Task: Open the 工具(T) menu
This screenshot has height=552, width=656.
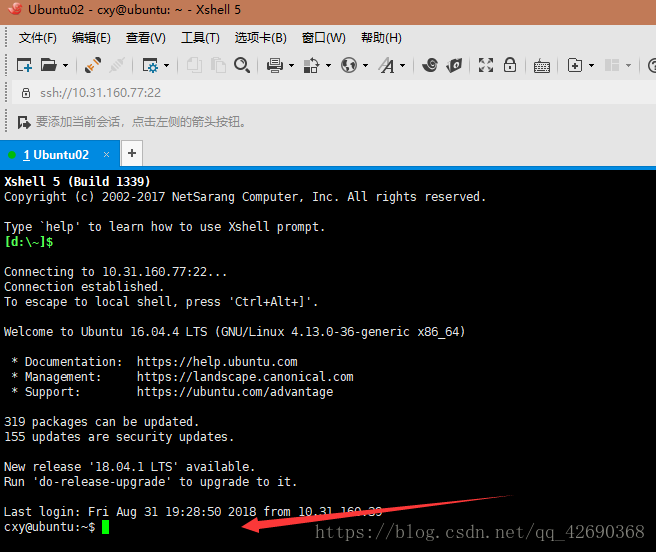Action: [x=200, y=38]
